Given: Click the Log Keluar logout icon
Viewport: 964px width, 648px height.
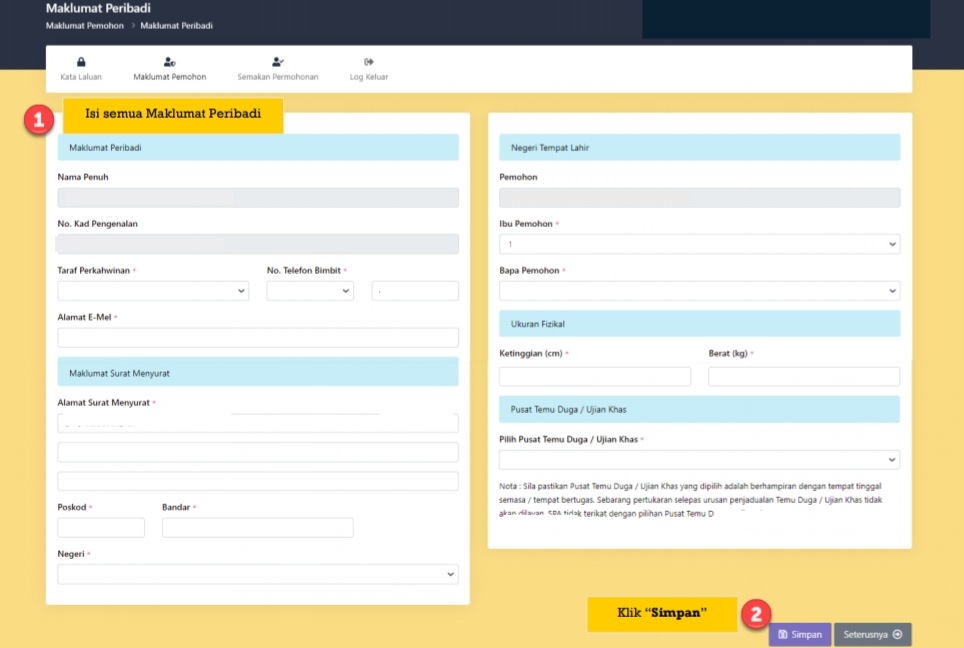Looking at the screenshot, I should [368, 62].
